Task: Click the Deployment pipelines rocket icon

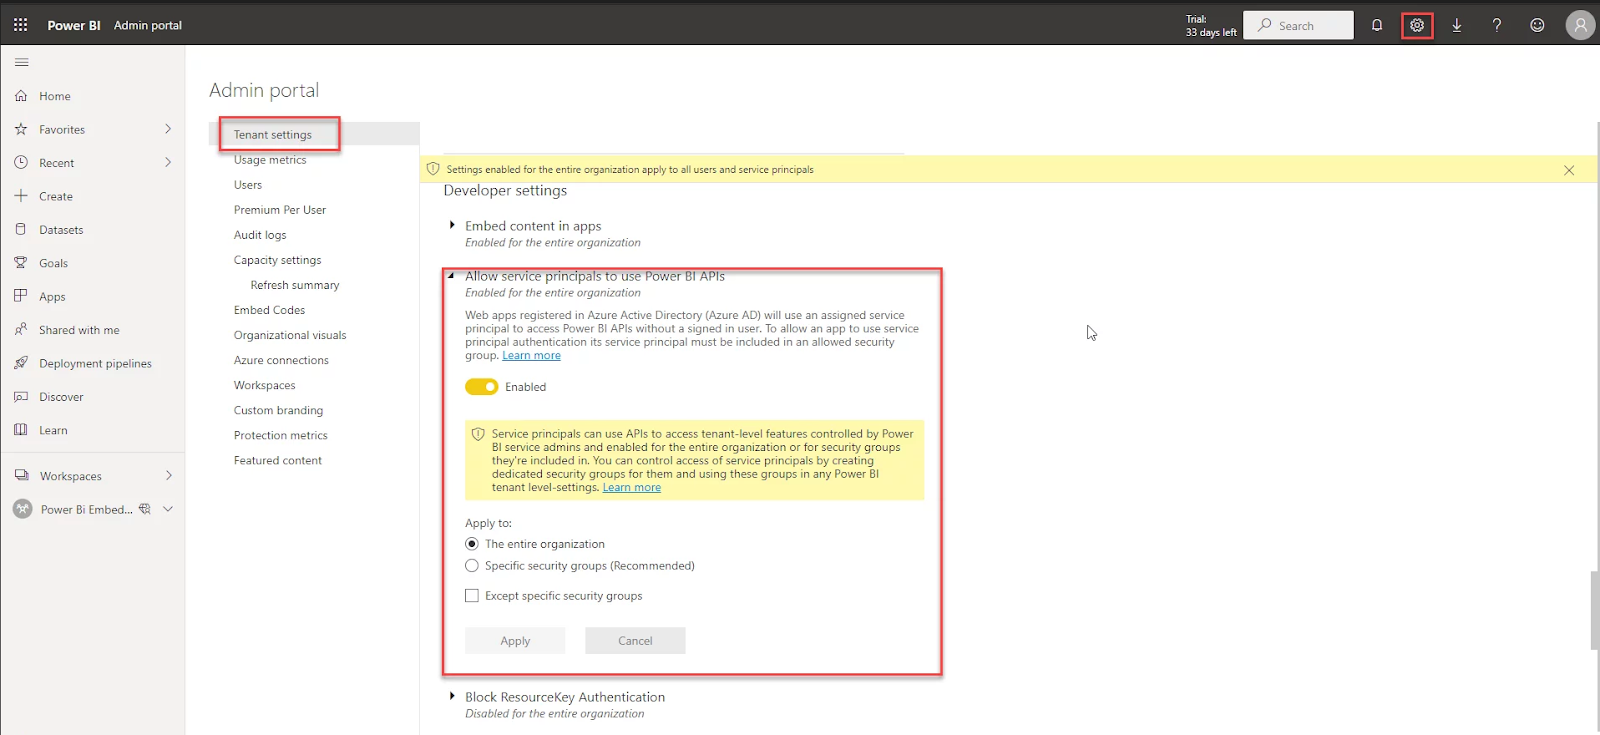Action: [21, 363]
